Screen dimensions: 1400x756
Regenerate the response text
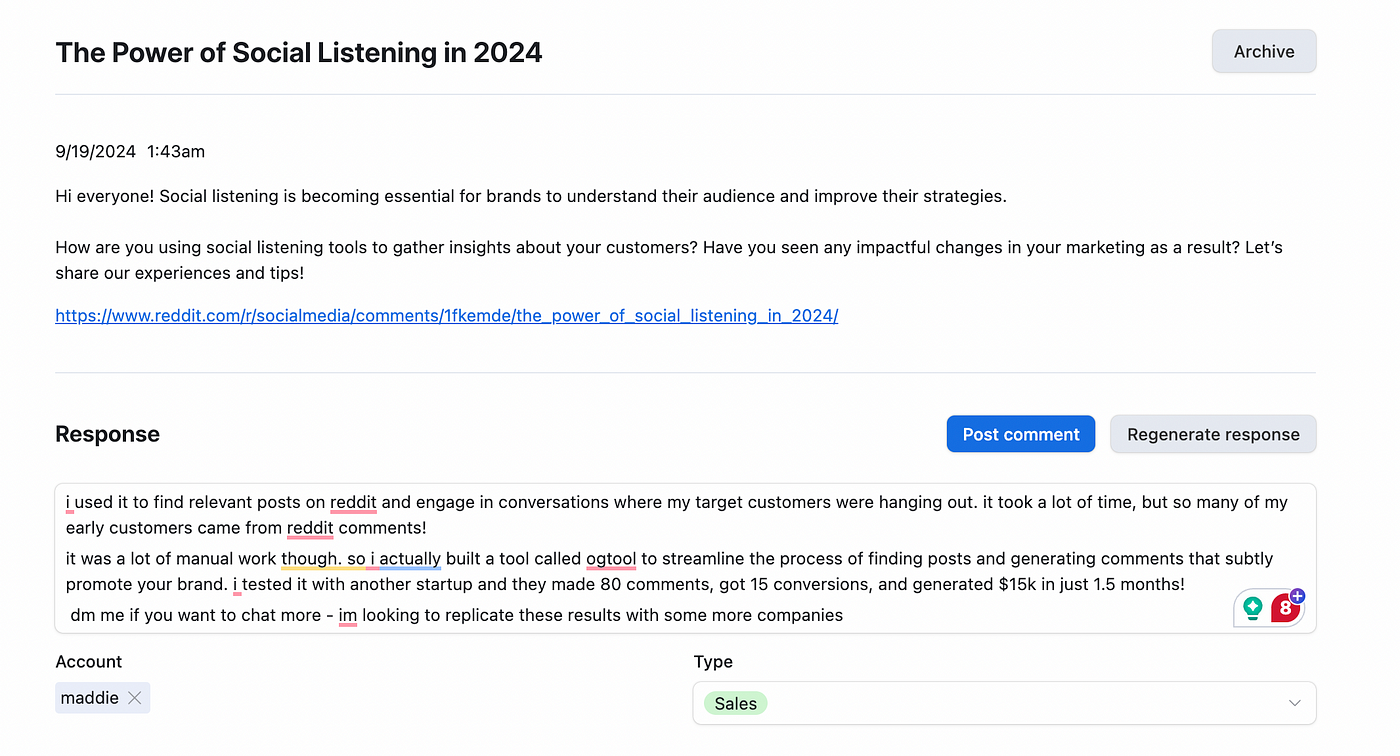[1213, 434]
